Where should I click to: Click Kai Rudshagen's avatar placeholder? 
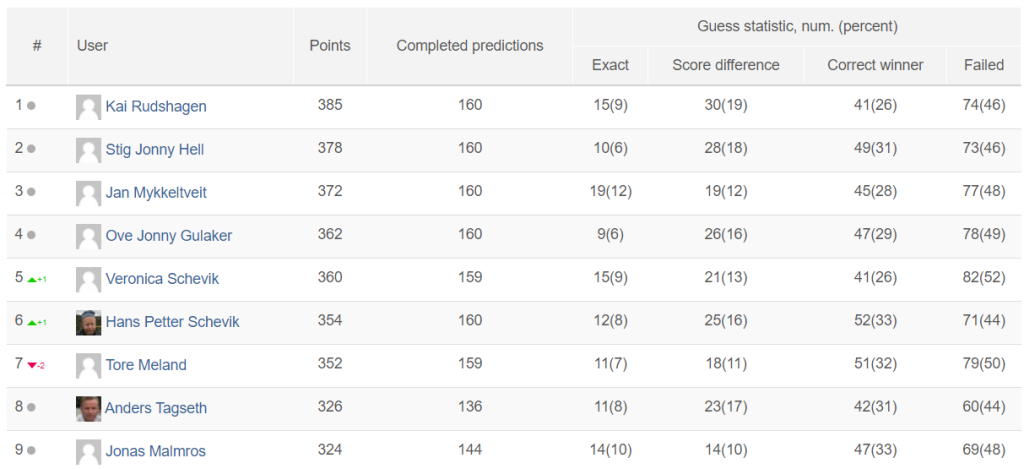click(x=88, y=106)
